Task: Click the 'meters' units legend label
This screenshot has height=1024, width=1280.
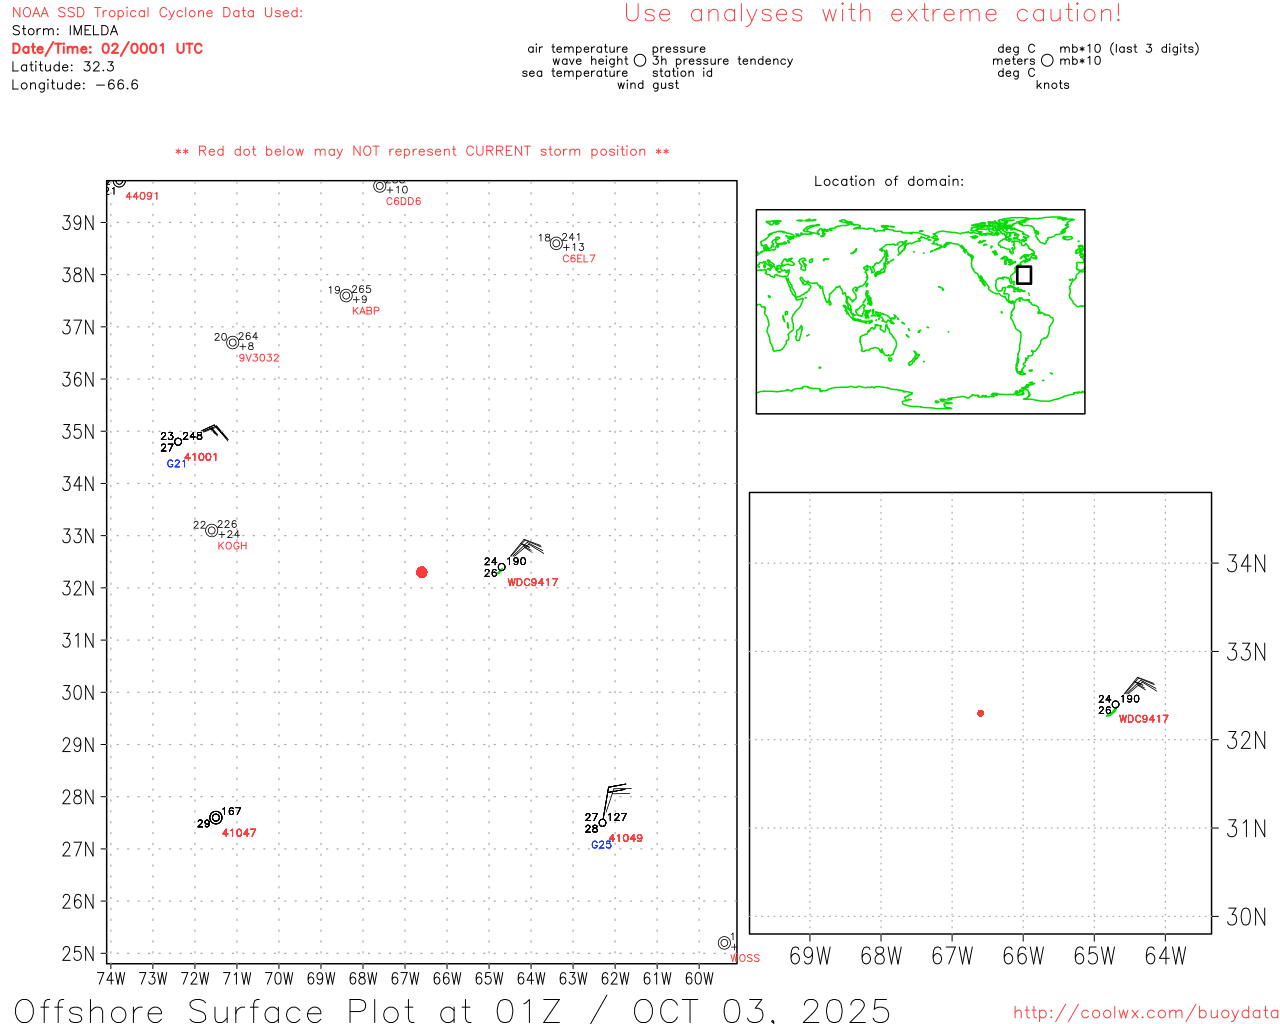Action: tap(1014, 61)
